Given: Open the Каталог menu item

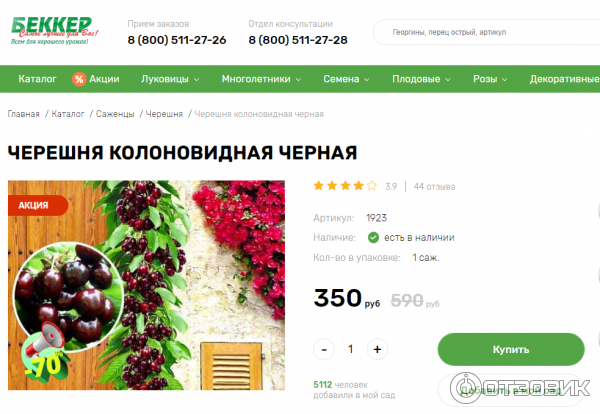Looking at the screenshot, I should (x=37, y=79).
